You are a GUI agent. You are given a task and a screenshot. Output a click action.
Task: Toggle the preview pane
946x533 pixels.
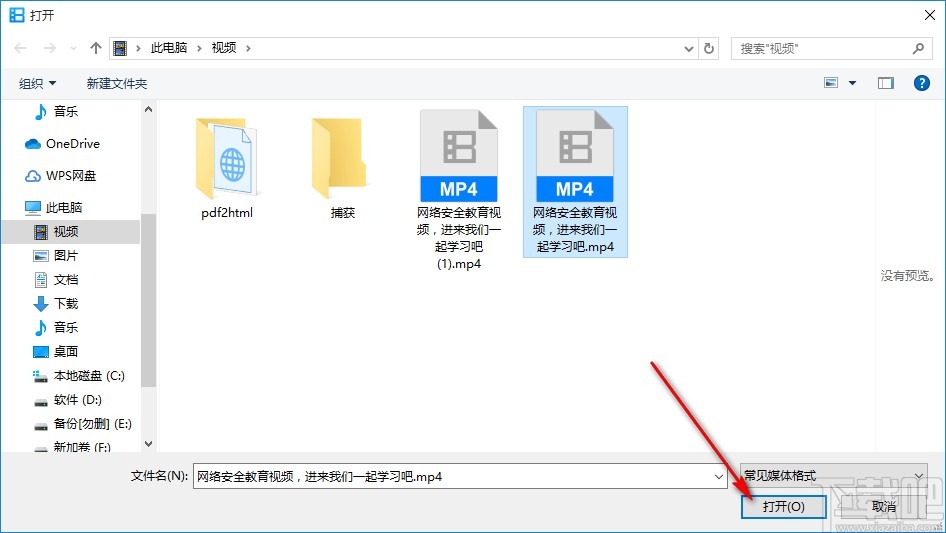point(885,83)
